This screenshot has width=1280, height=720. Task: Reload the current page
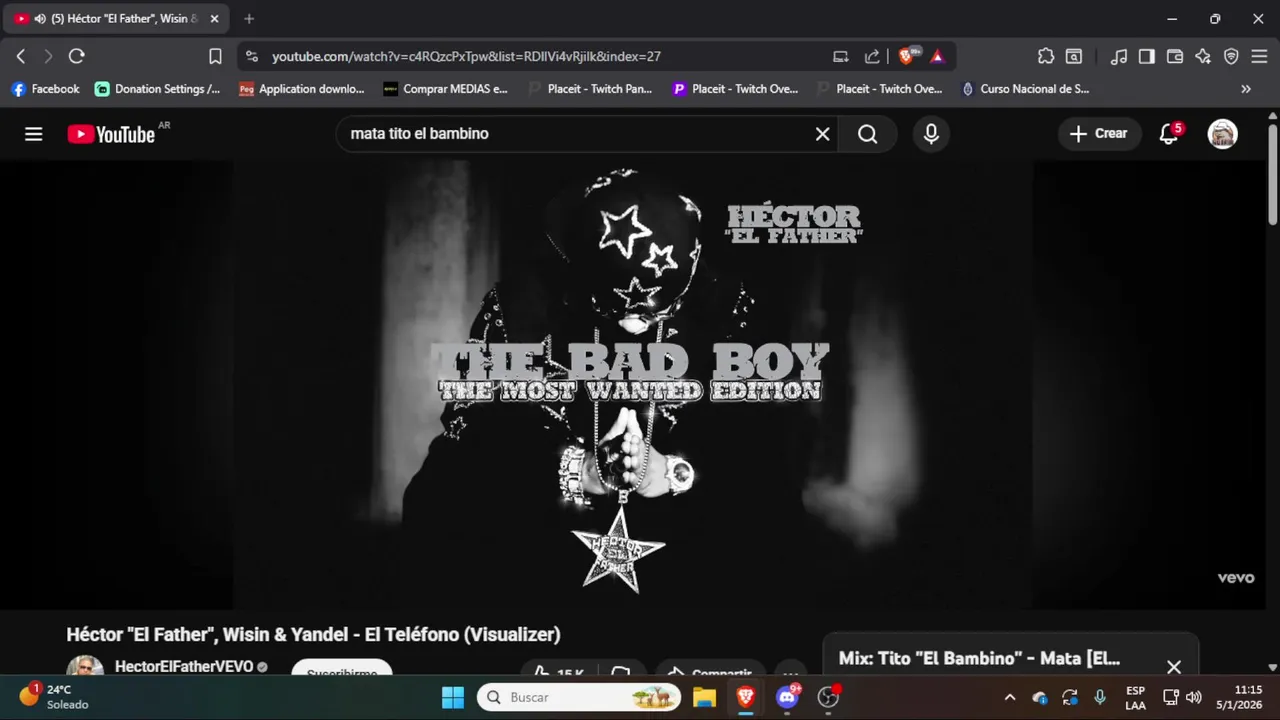77,57
